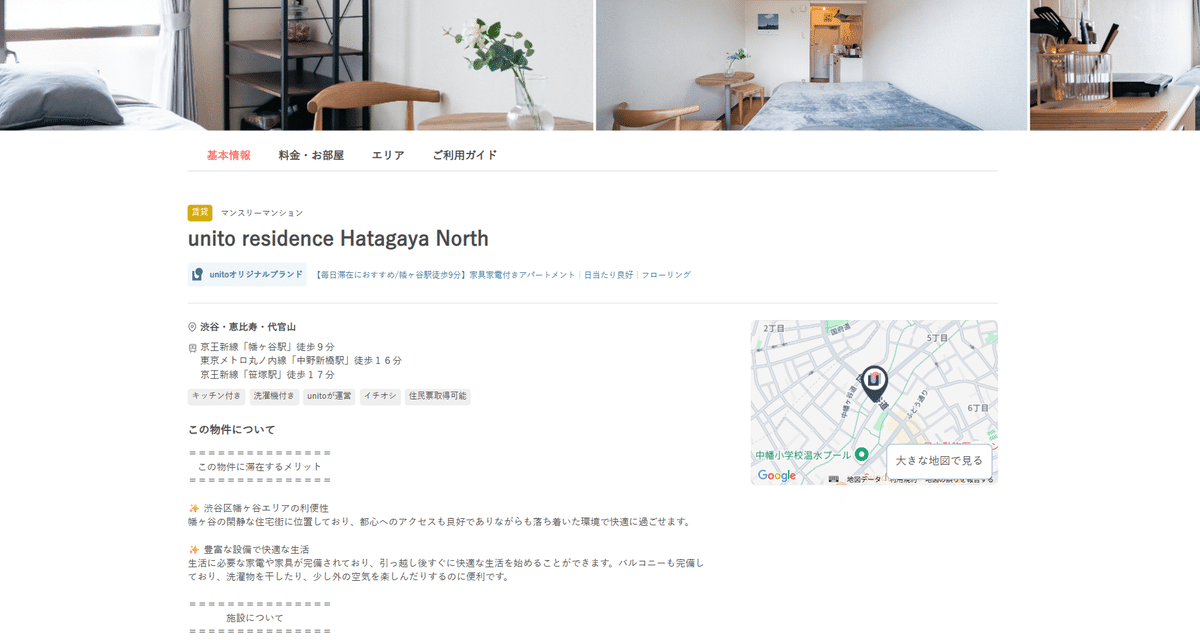The width and height of the screenshot is (1200, 640).
Task: Click the unito brand logo icon
Action: click(197, 274)
